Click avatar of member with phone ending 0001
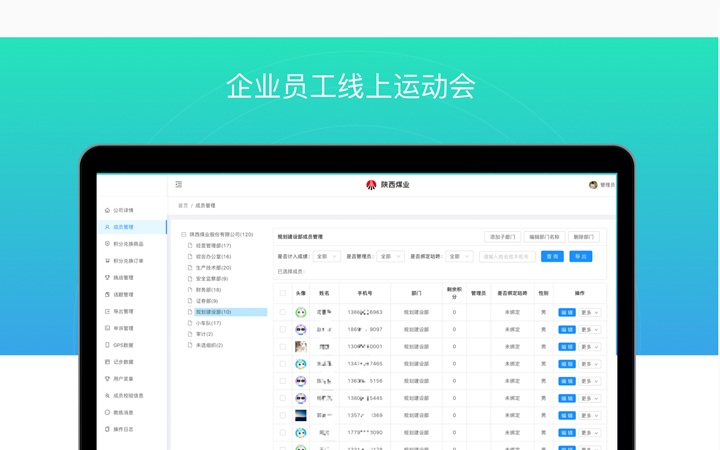This screenshot has width=720, height=450. pos(301,347)
